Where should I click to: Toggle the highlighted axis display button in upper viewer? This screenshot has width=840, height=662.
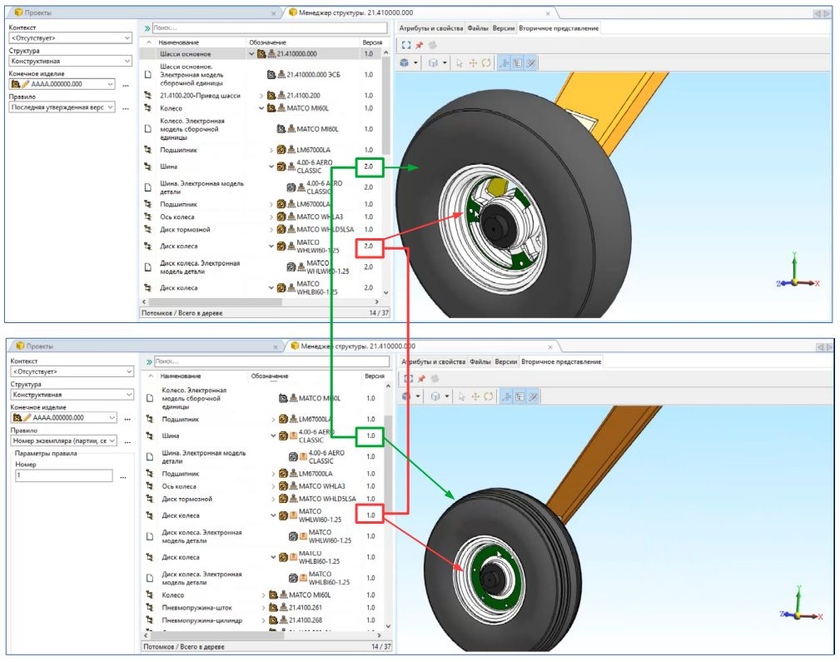pyautogui.click(x=504, y=63)
